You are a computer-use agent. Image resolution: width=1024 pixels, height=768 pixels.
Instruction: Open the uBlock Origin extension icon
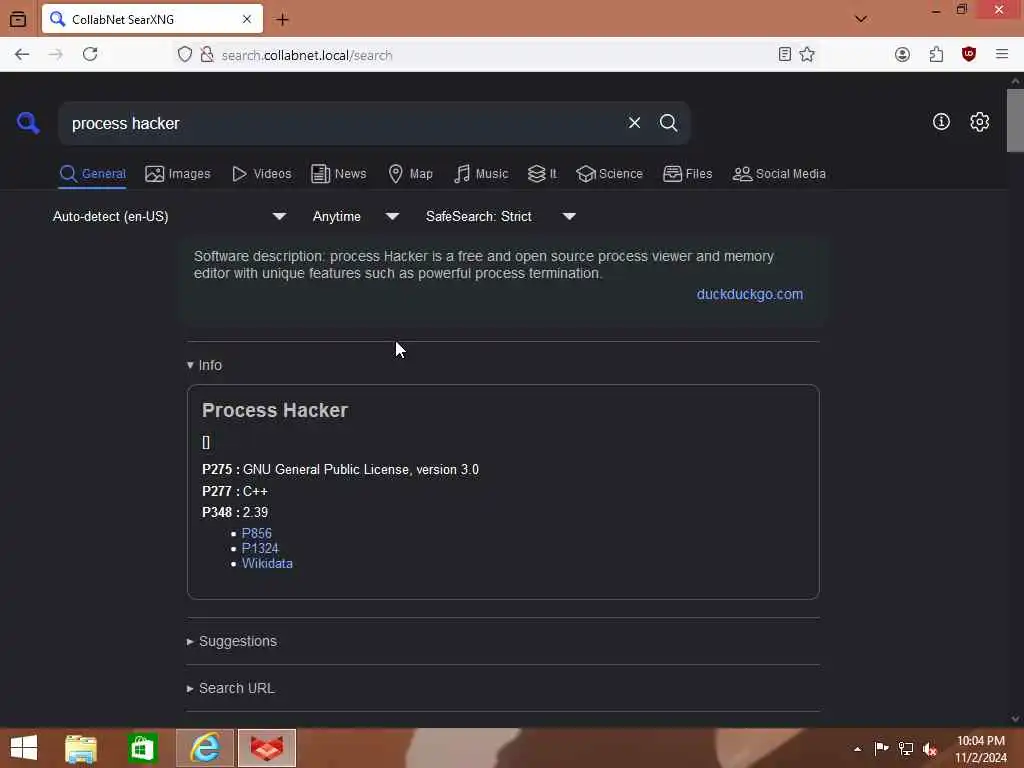(969, 55)
